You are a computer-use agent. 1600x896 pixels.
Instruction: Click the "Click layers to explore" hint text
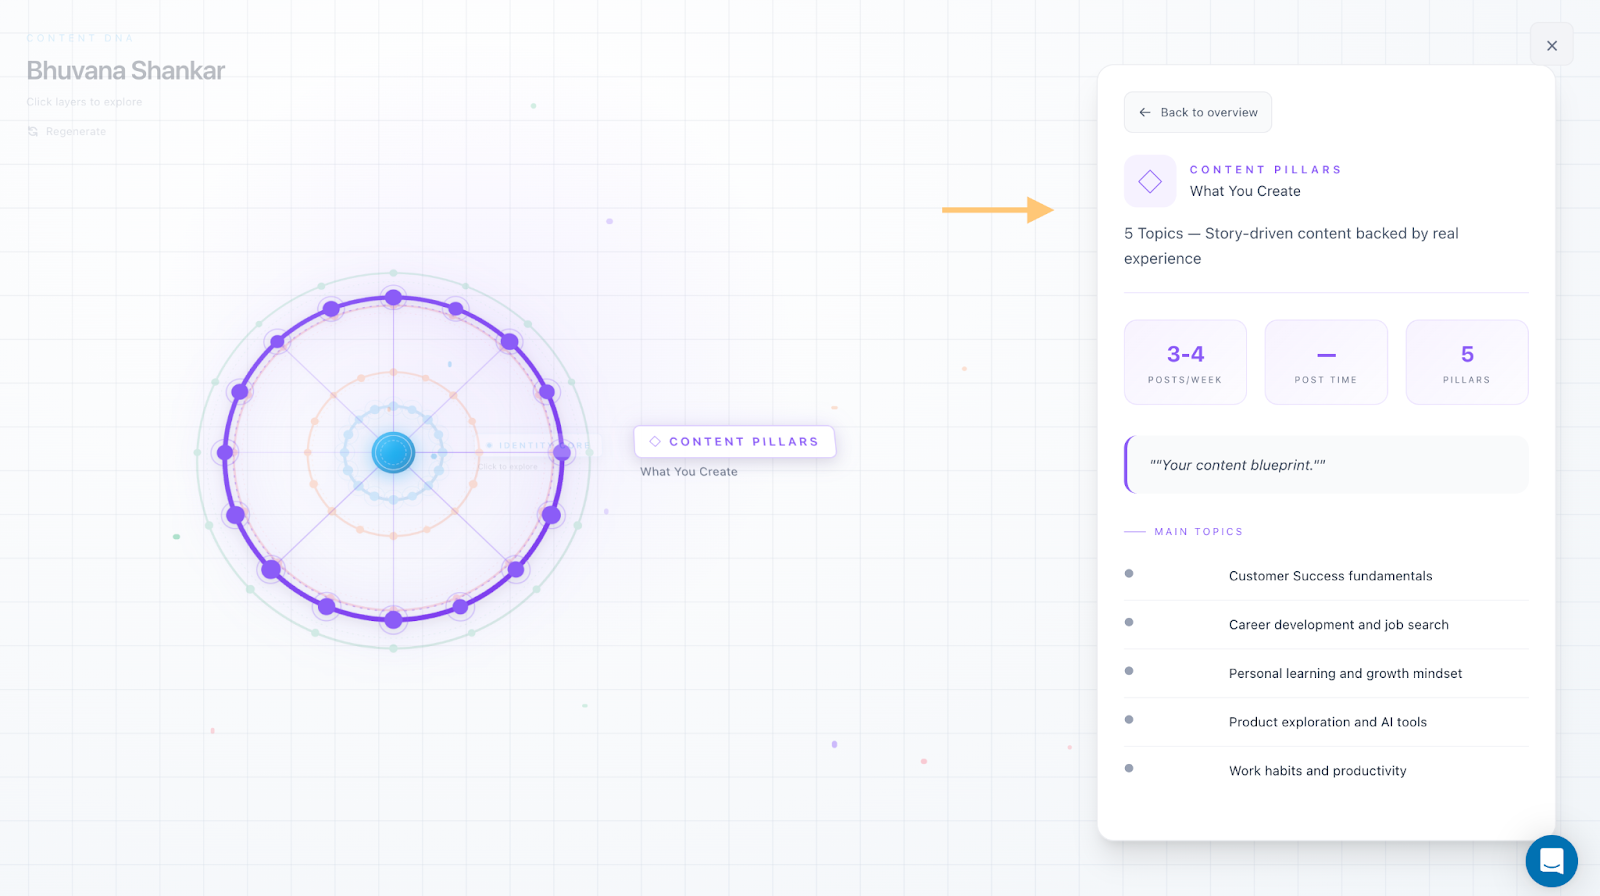(x=84, y=102)
